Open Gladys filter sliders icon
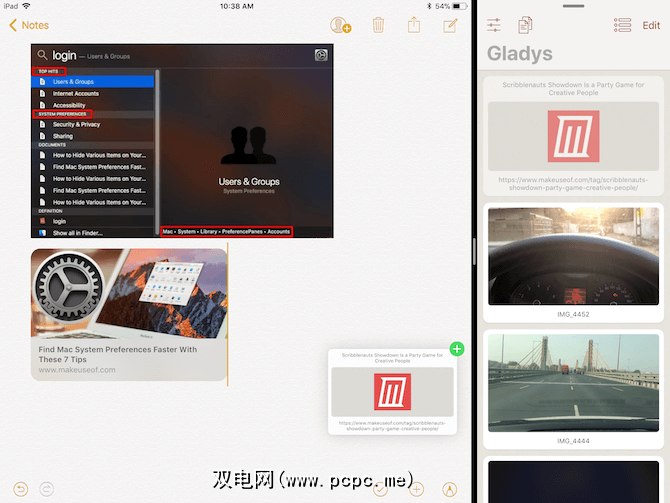This screenshot has width=670, height=503. point(494,25)
